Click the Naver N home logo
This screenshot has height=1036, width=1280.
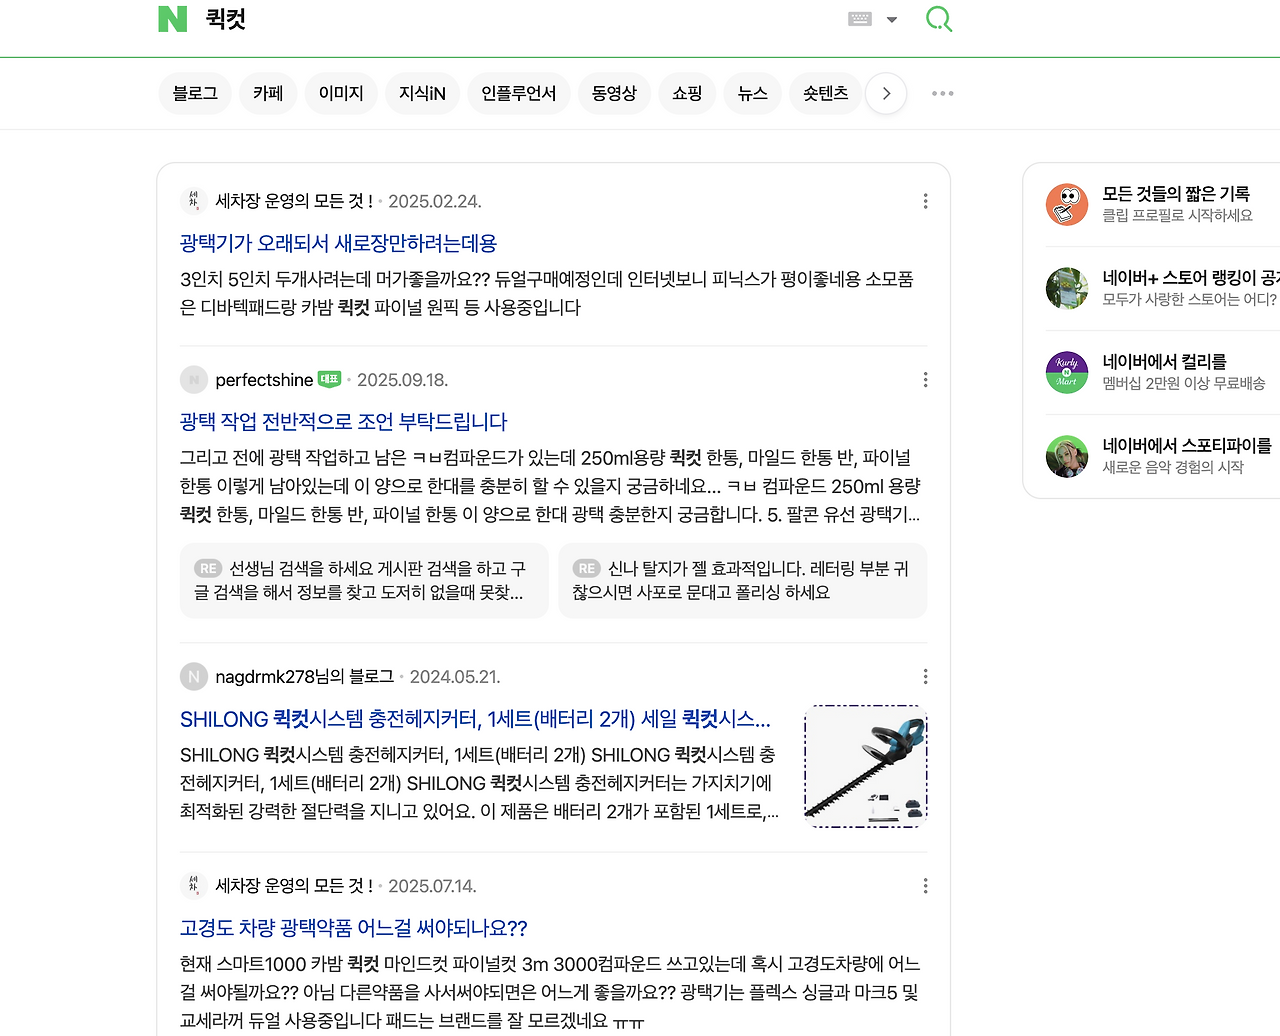pyautogui.click(x=170, y=18)
